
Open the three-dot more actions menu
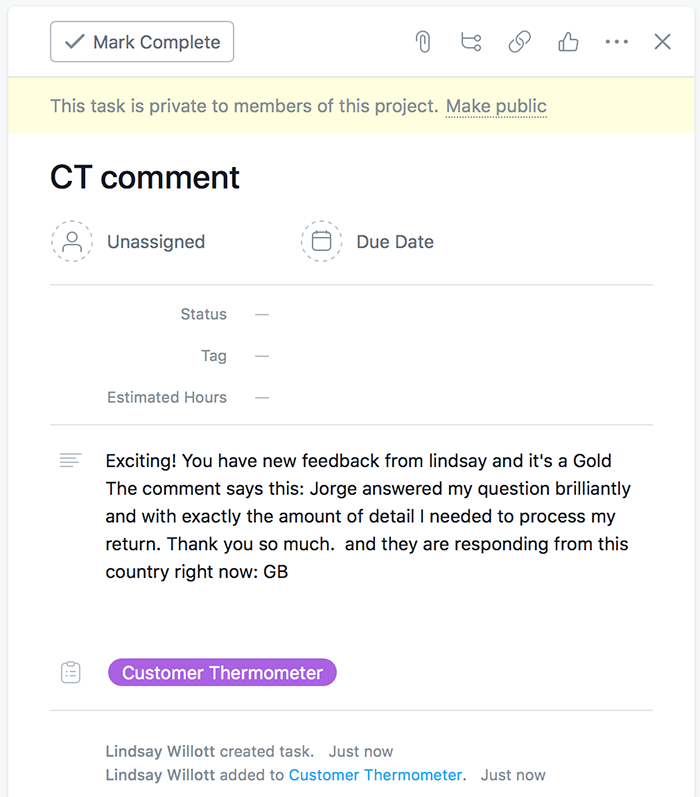617,42
